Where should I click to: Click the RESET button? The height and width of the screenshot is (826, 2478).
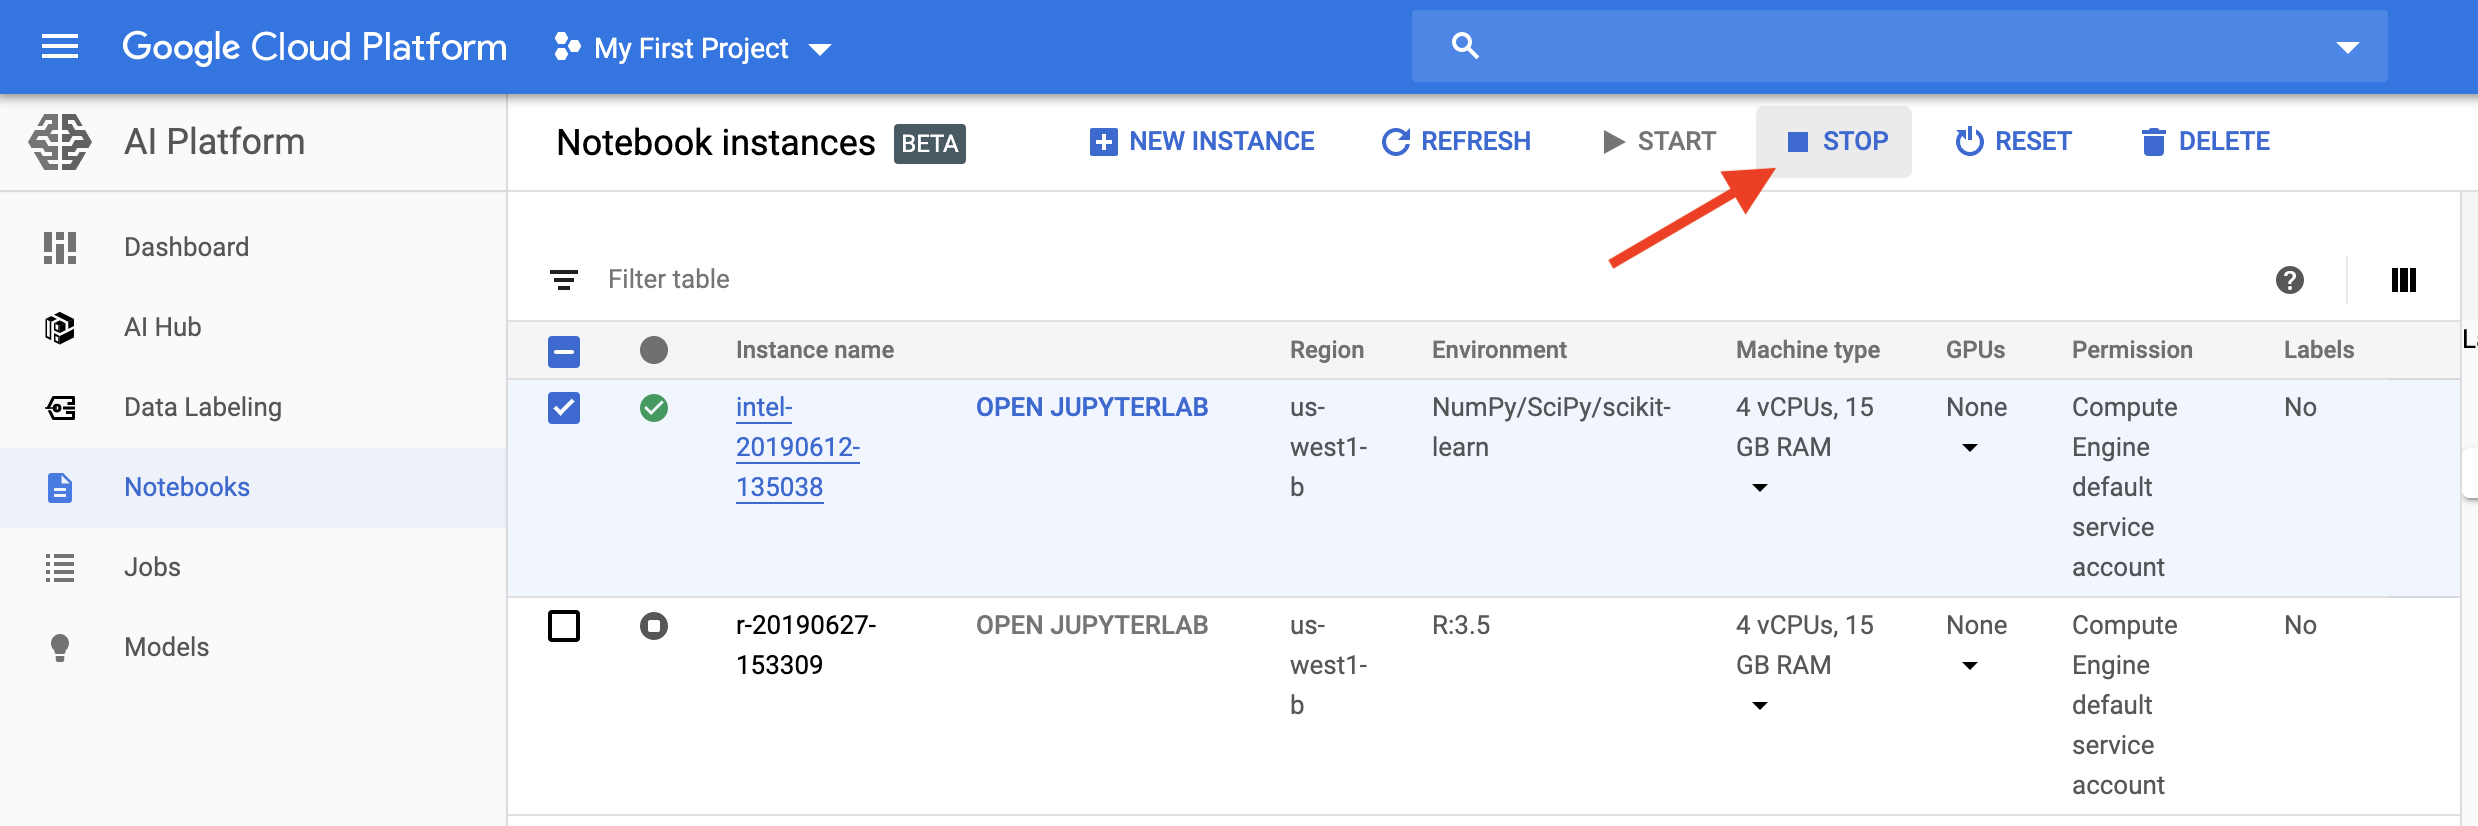[x=2013, y=142]
